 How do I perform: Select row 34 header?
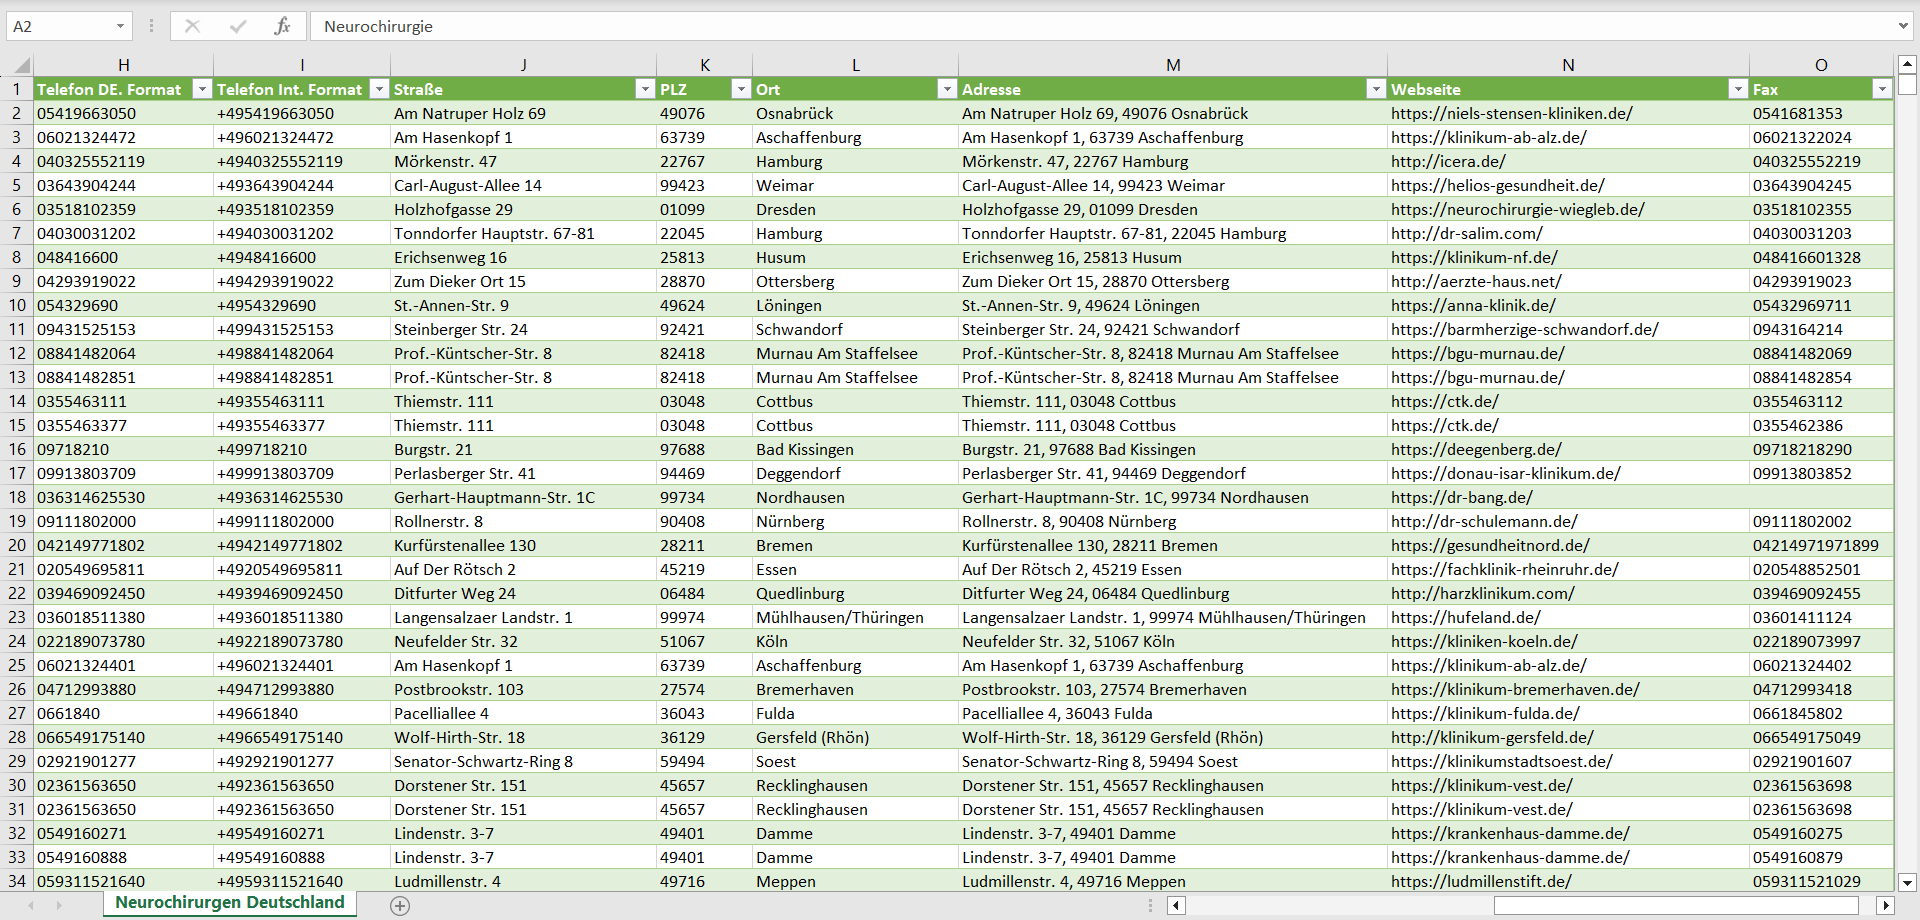click(17, 881)
